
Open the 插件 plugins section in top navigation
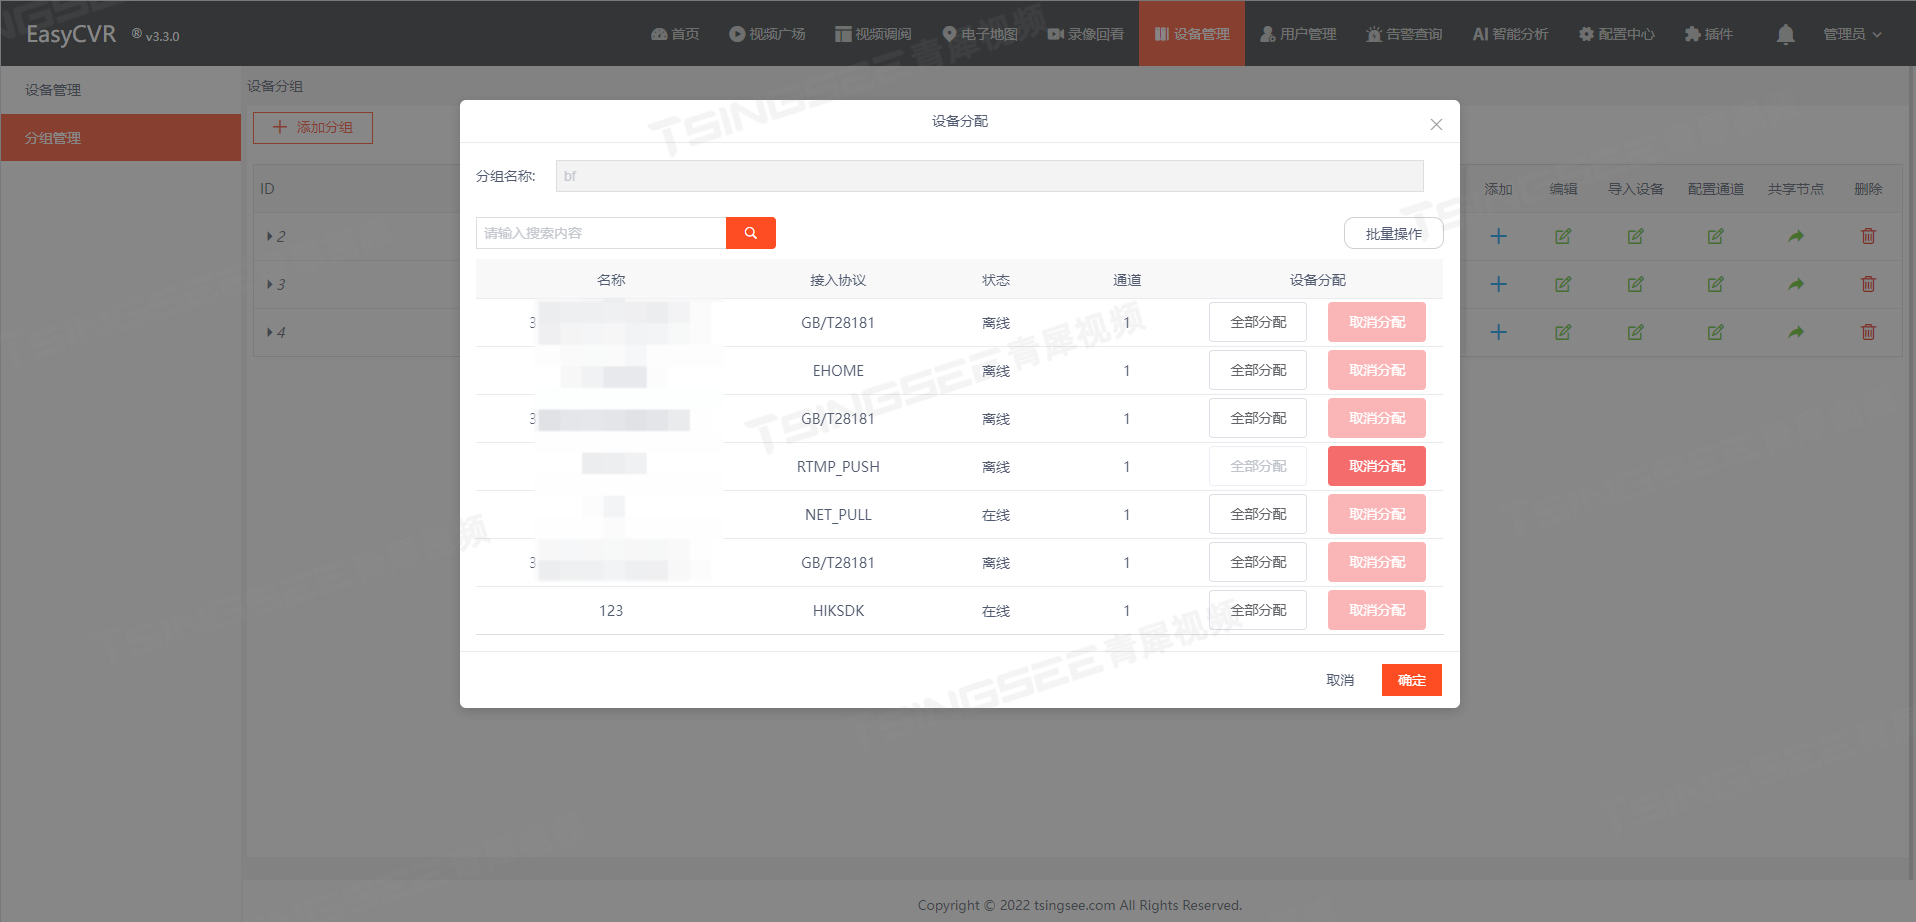point(1708,33)
